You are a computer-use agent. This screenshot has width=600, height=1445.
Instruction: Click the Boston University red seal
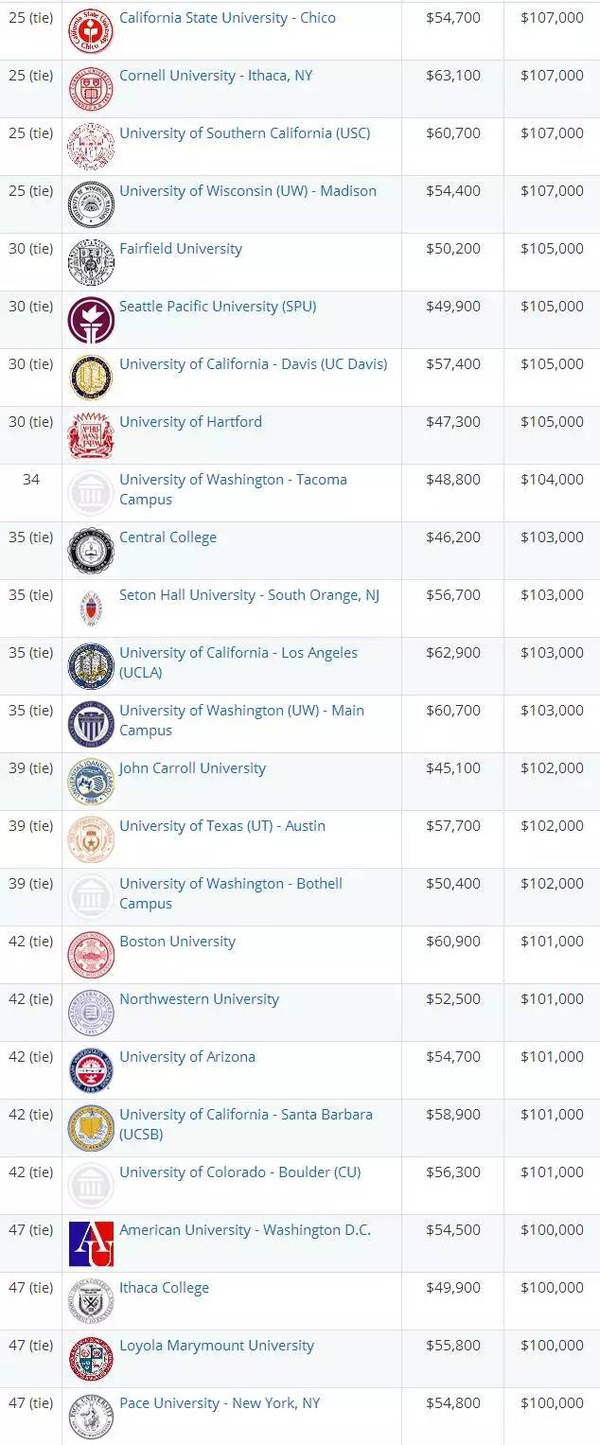(91, 955)
